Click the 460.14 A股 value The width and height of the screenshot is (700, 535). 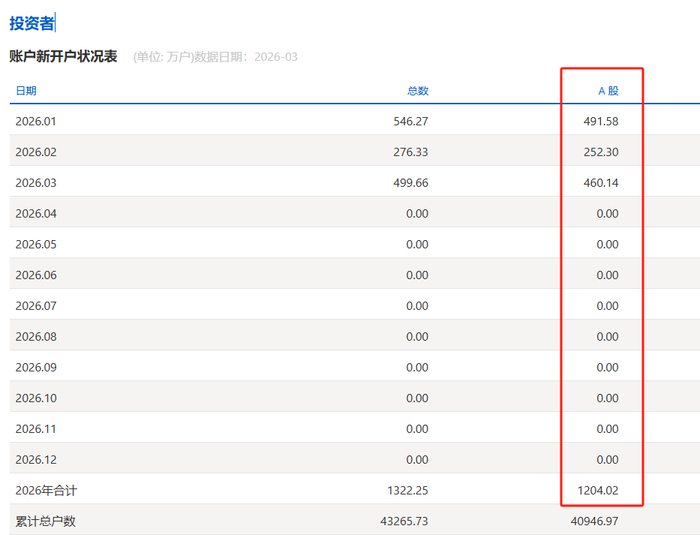tap(601, 183)
